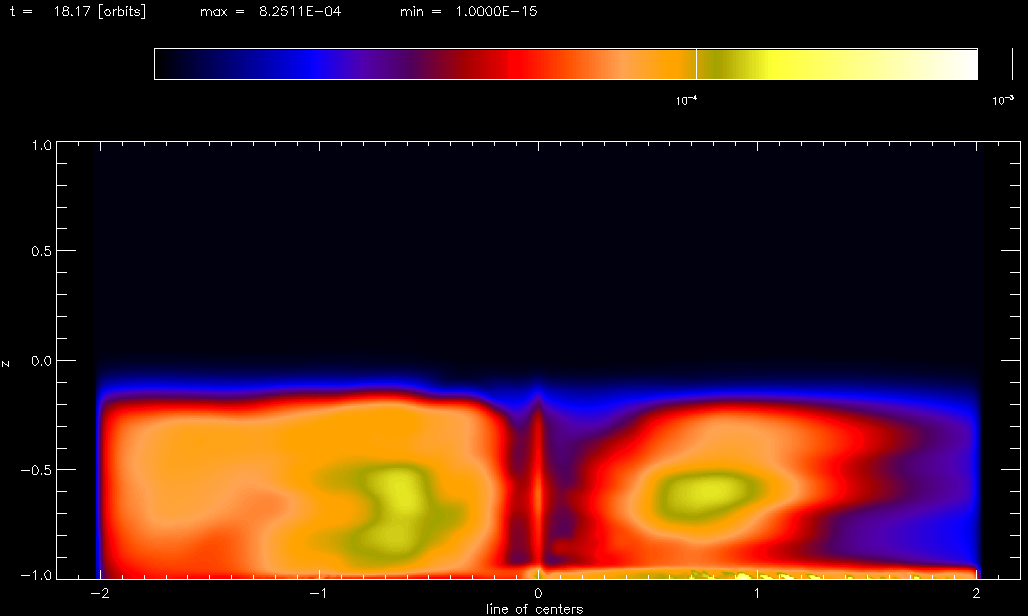Click the 'z' vertical axis label
1028x616 pixels.
point(7,363)
